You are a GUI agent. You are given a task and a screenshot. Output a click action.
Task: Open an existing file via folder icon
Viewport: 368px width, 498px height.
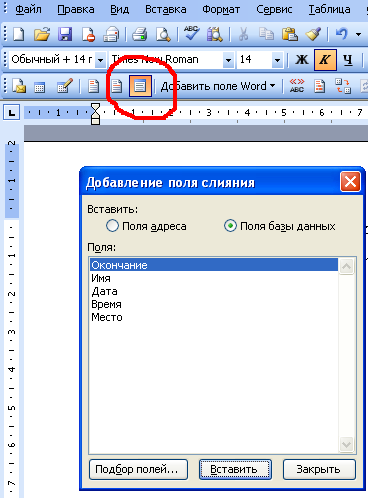click(42, 34)
